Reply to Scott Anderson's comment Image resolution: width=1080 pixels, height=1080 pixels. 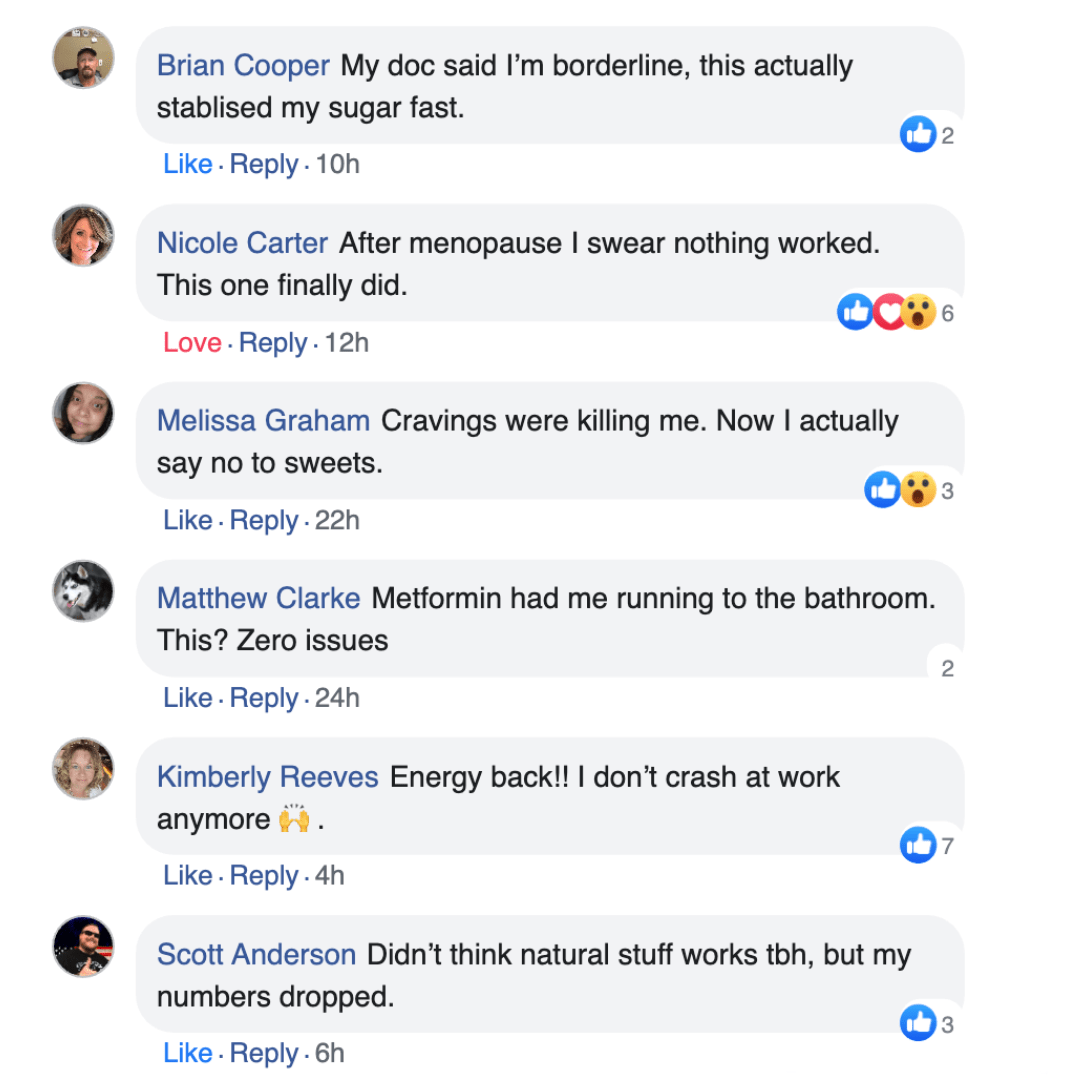(264, 1053)
